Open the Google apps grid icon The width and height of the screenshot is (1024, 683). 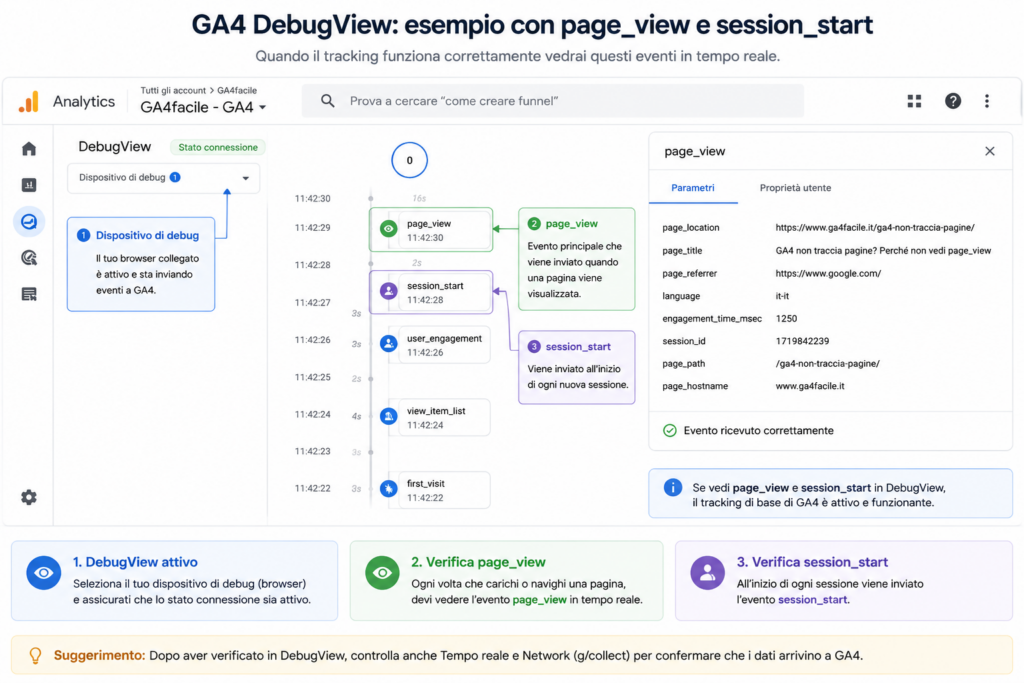pyautogui.click(x=914, y=101)
